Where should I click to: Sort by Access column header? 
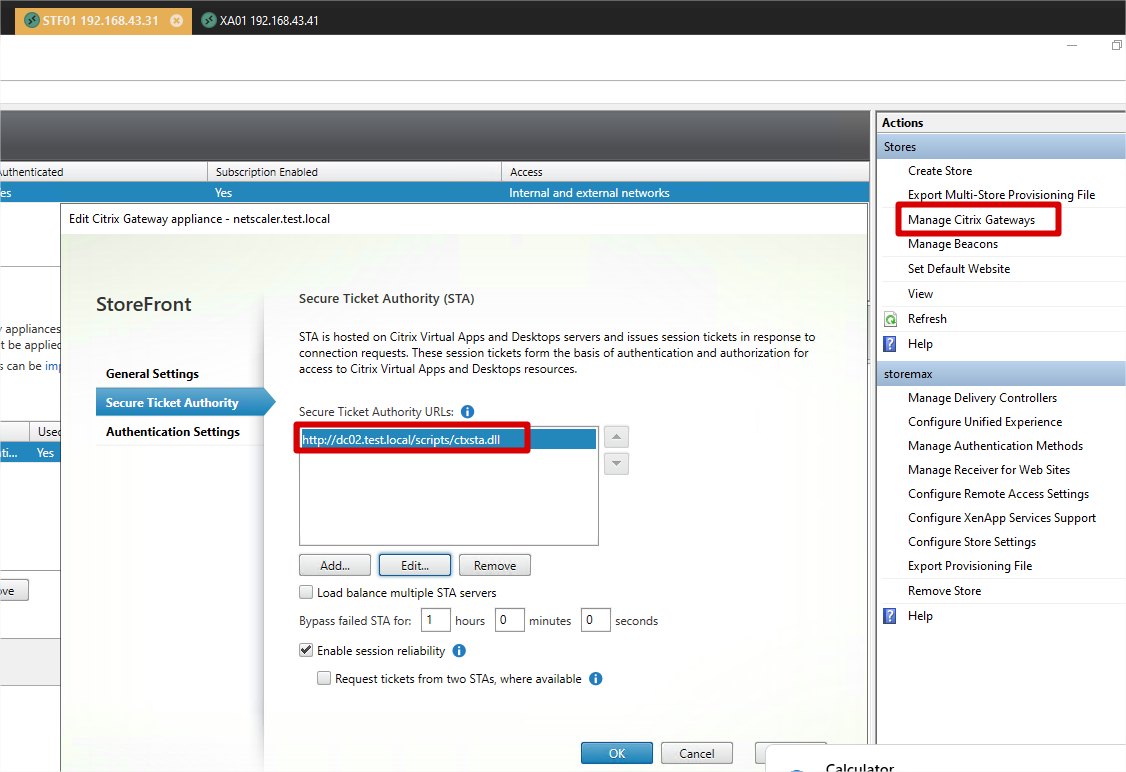[x=684, y=172]
